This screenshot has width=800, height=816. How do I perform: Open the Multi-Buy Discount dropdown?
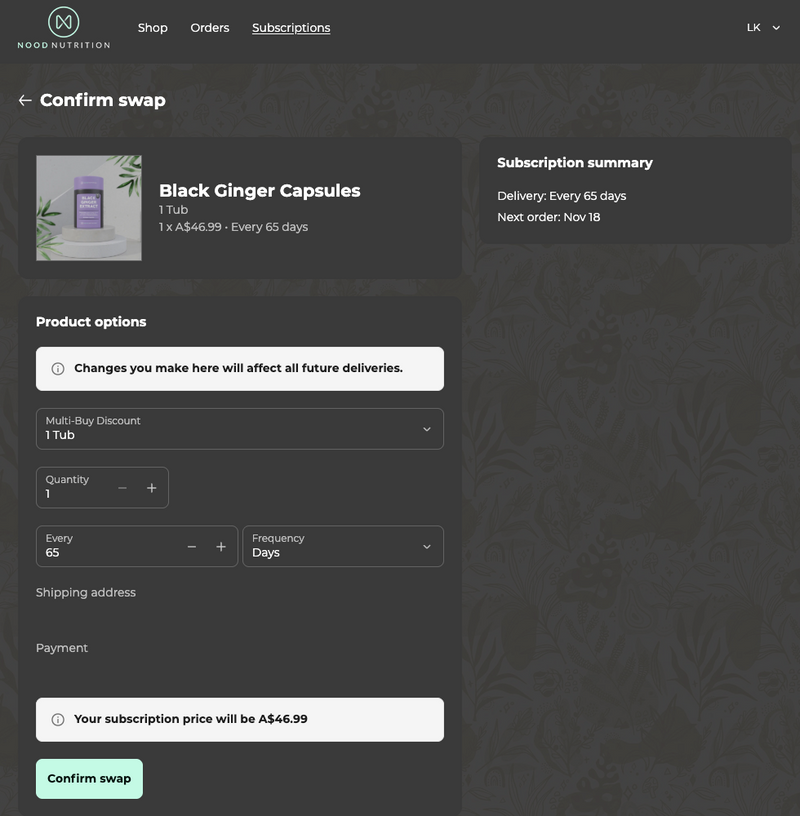click(x=240, y=429)
